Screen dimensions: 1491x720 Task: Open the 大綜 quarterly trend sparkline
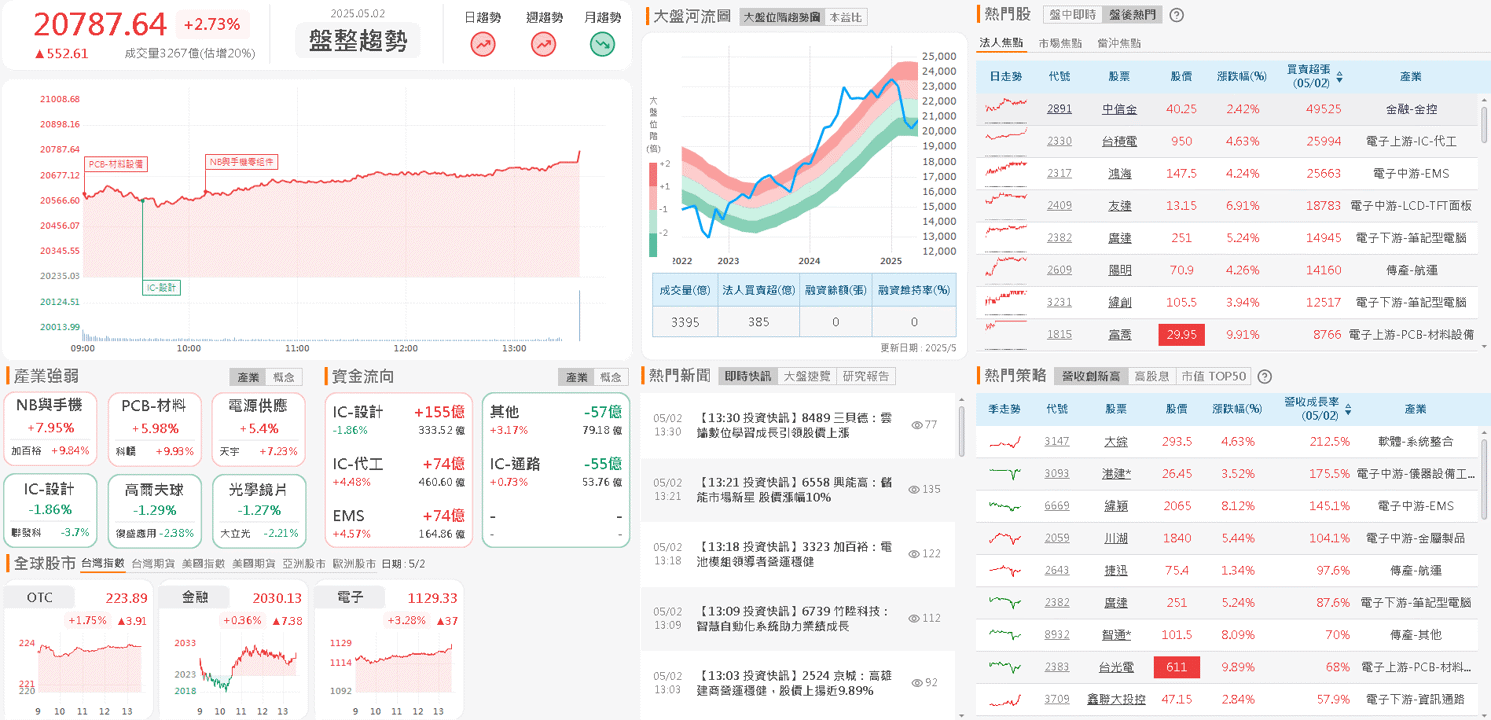(x=1005, y=441)
